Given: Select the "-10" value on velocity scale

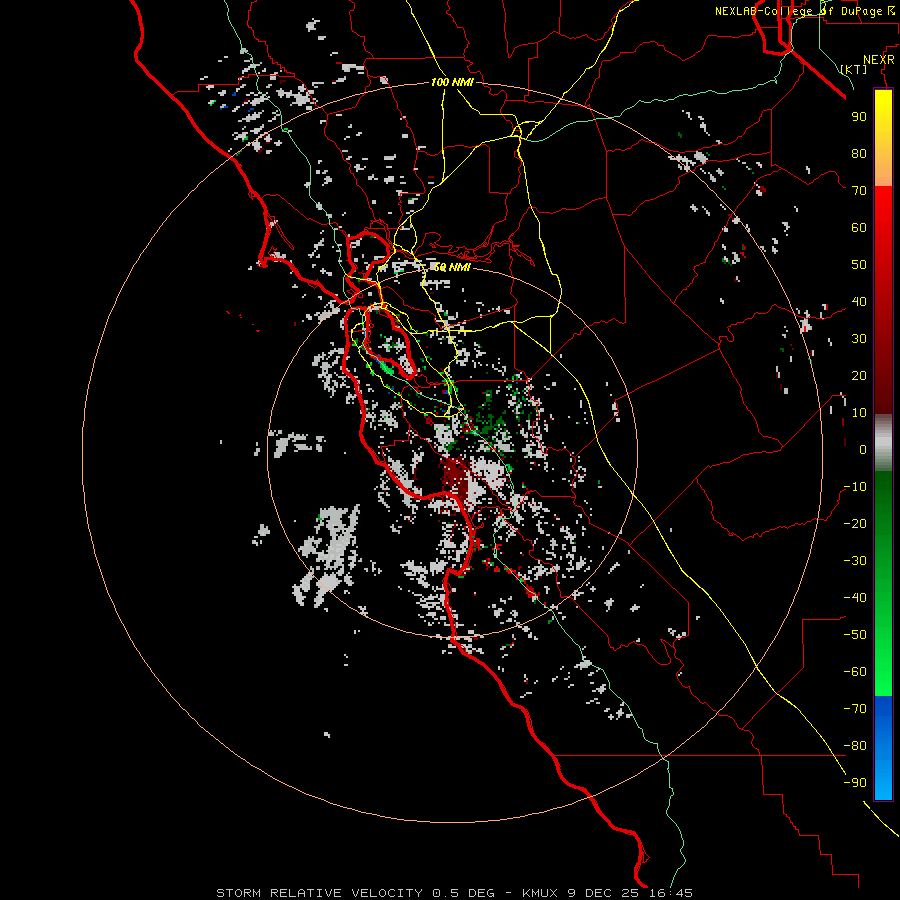Looking at the screenshot, I should (855, 487).
